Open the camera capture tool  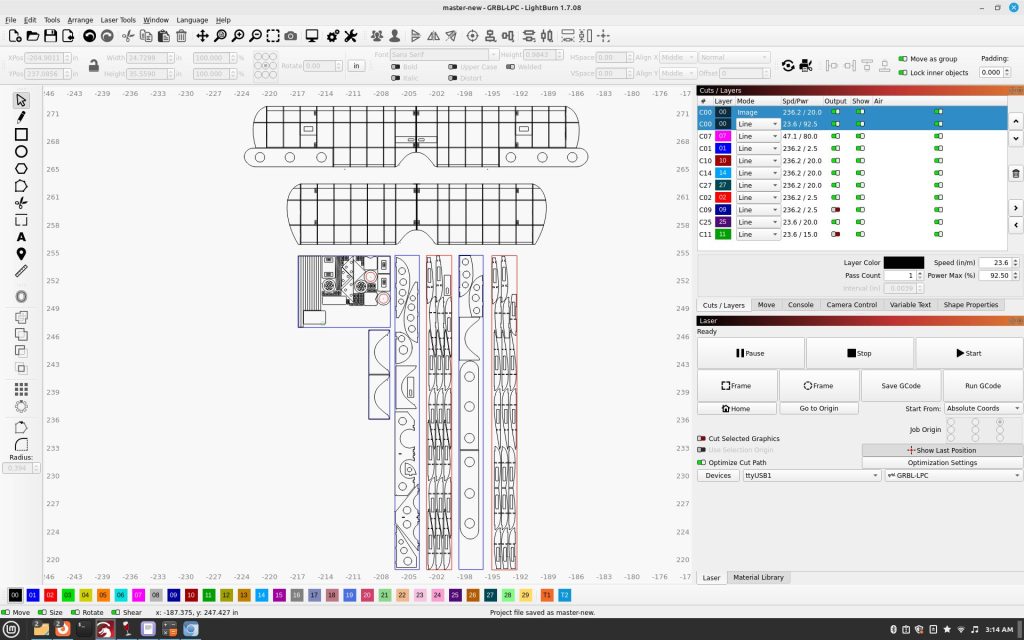tap(290, 36)
